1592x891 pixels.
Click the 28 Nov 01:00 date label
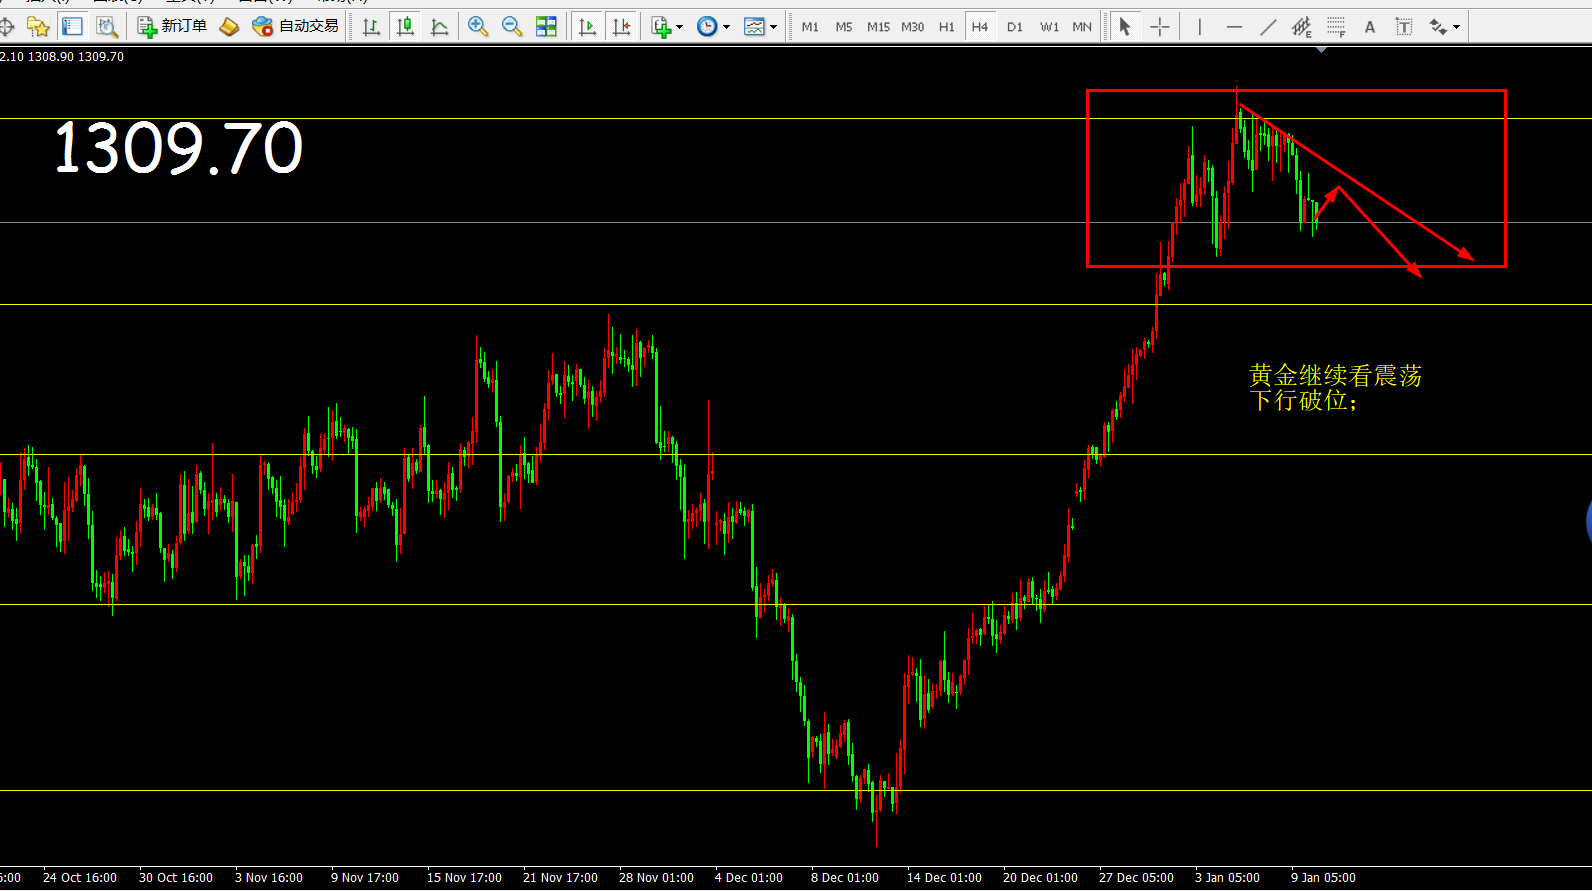coord(656,878)
